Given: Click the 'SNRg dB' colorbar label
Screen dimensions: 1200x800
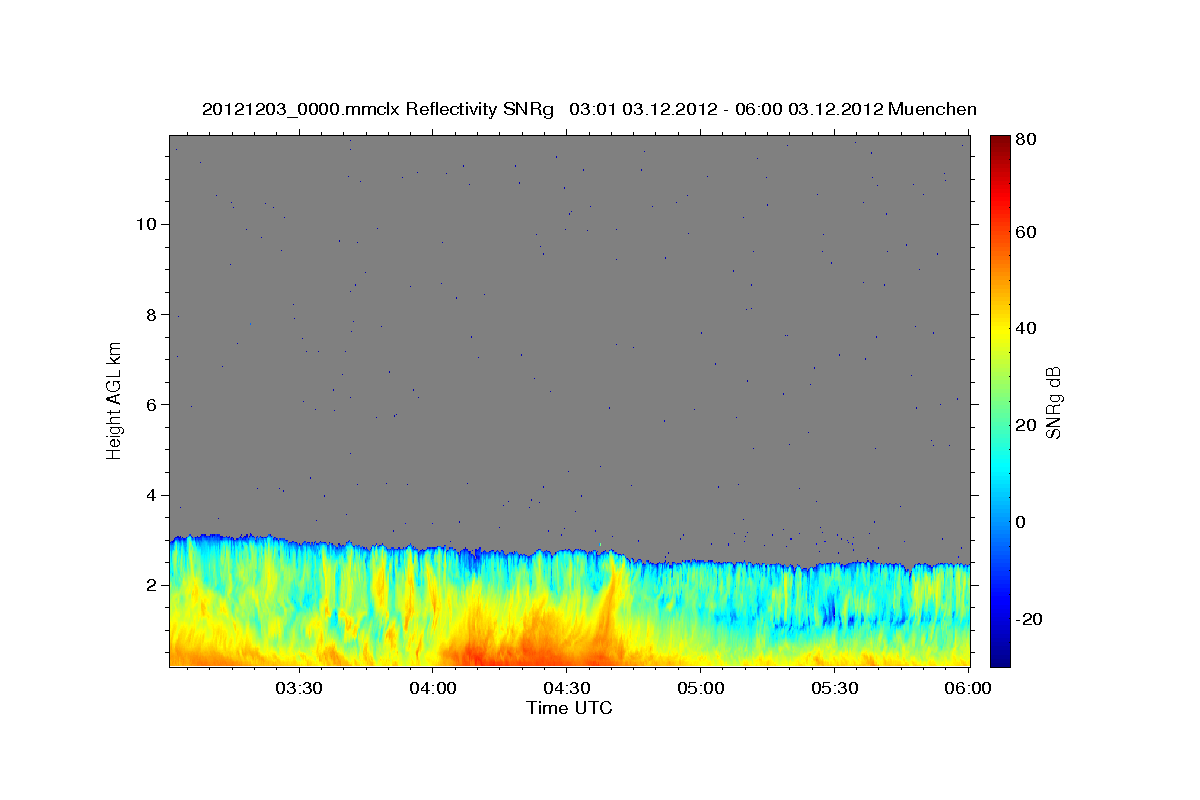Looking at the screenshot, I should click(1053, 402).
